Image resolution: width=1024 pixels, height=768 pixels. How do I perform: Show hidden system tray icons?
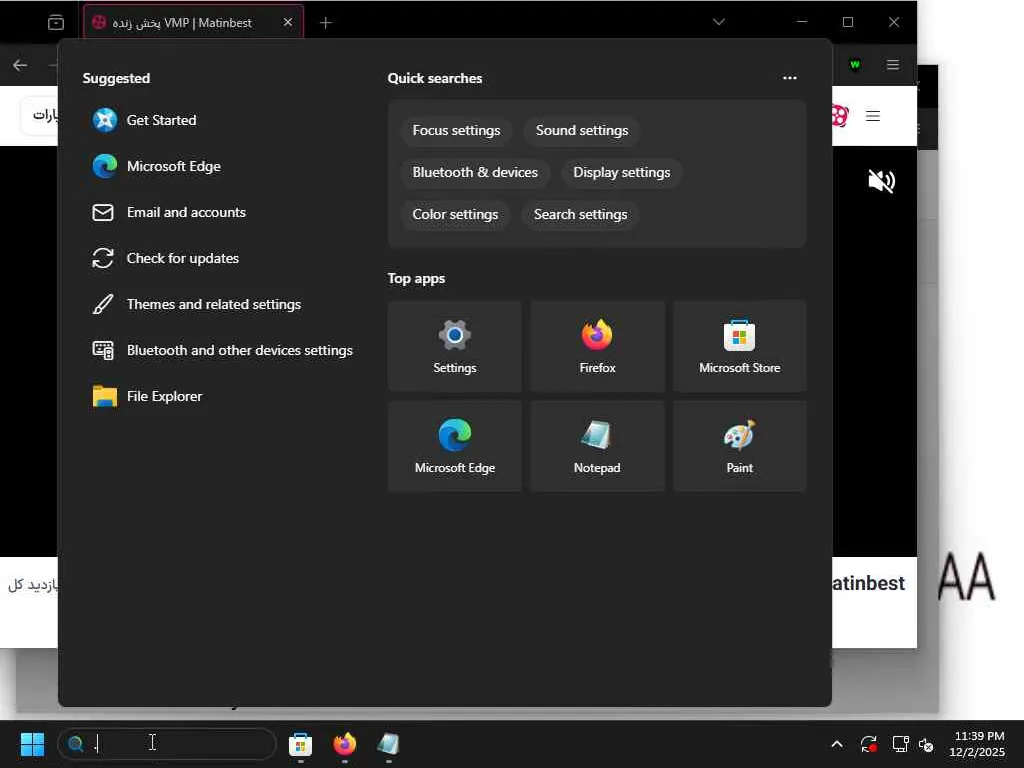tap(837, 744)
